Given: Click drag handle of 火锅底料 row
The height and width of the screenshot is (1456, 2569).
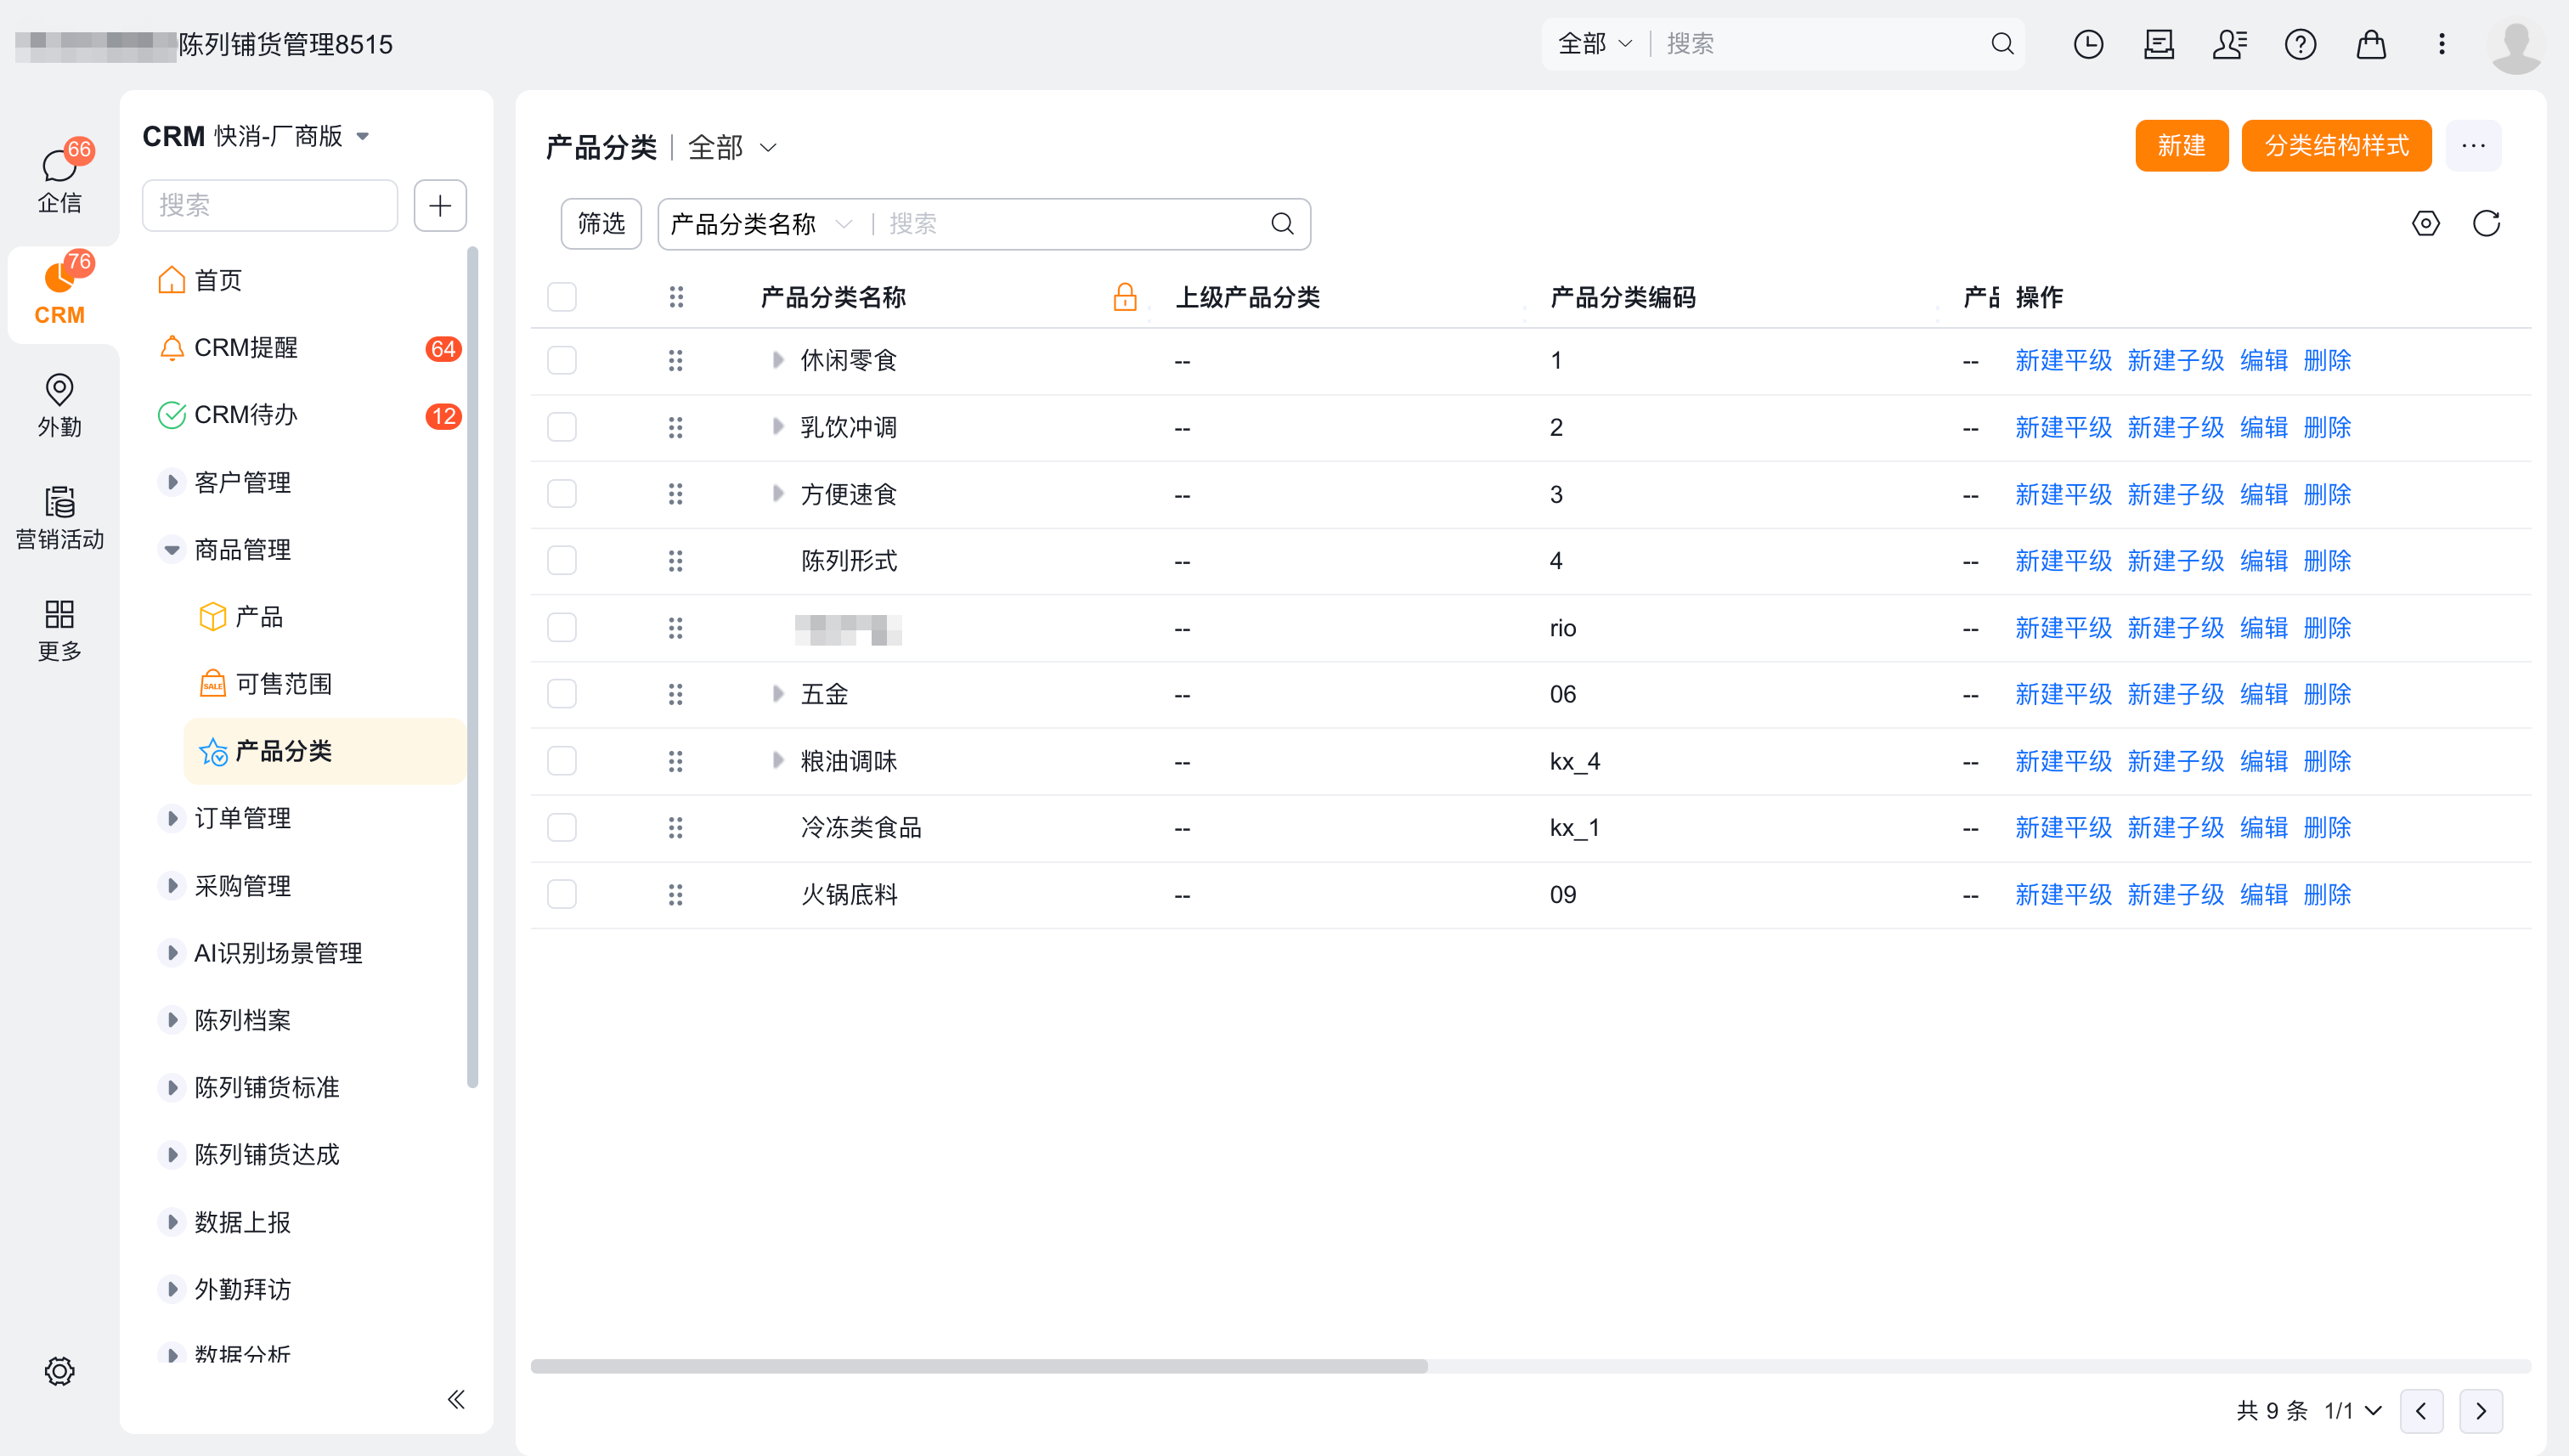Looking at the screenshot, I should click(676, 895).
